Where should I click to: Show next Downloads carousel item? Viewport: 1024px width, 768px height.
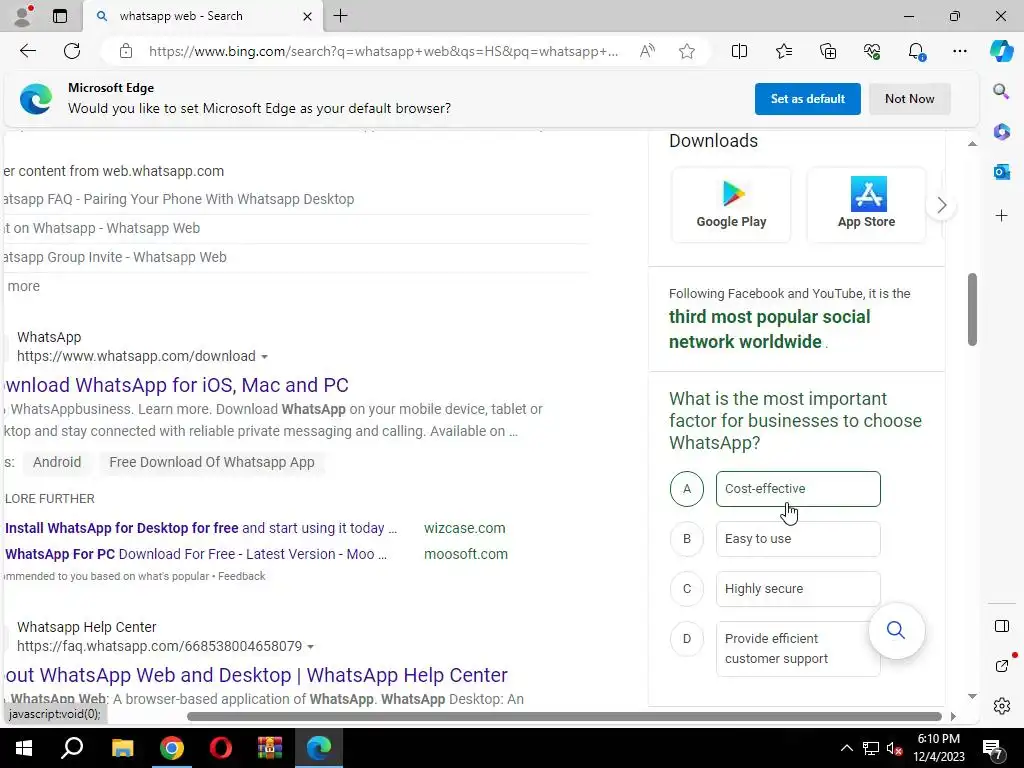tap(941, 205)
